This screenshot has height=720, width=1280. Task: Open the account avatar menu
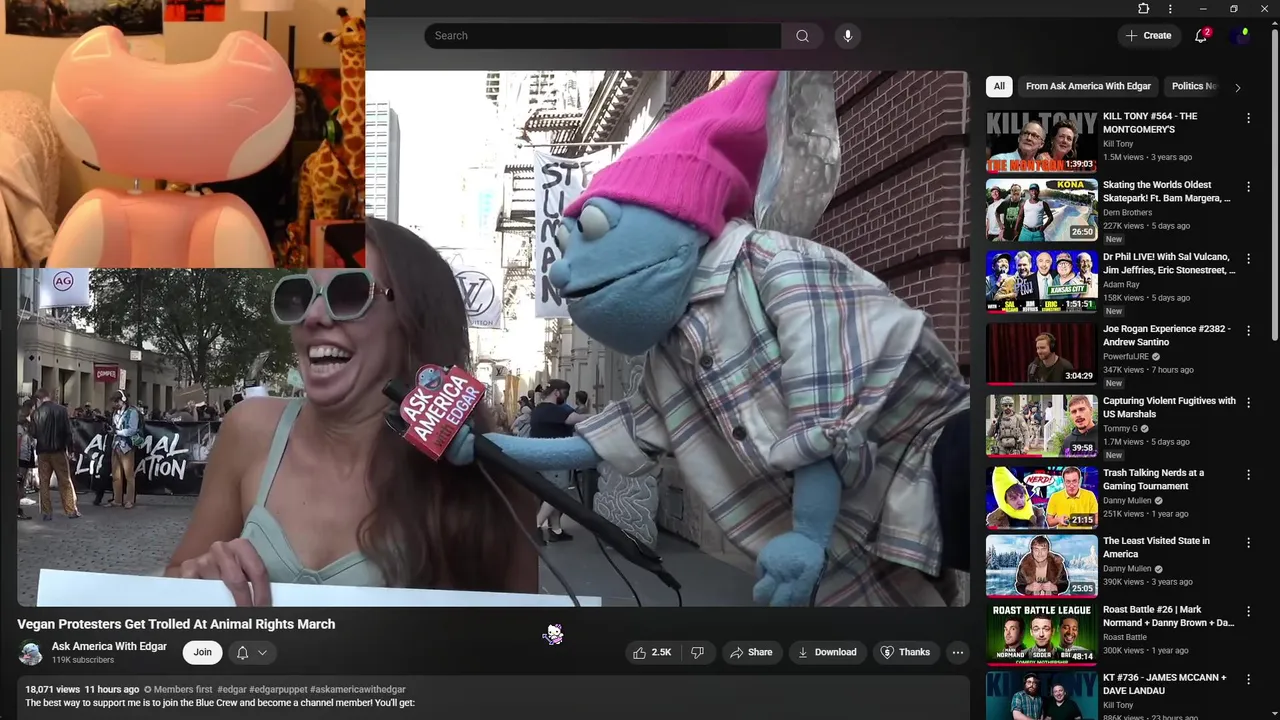tap(1243, 36)
